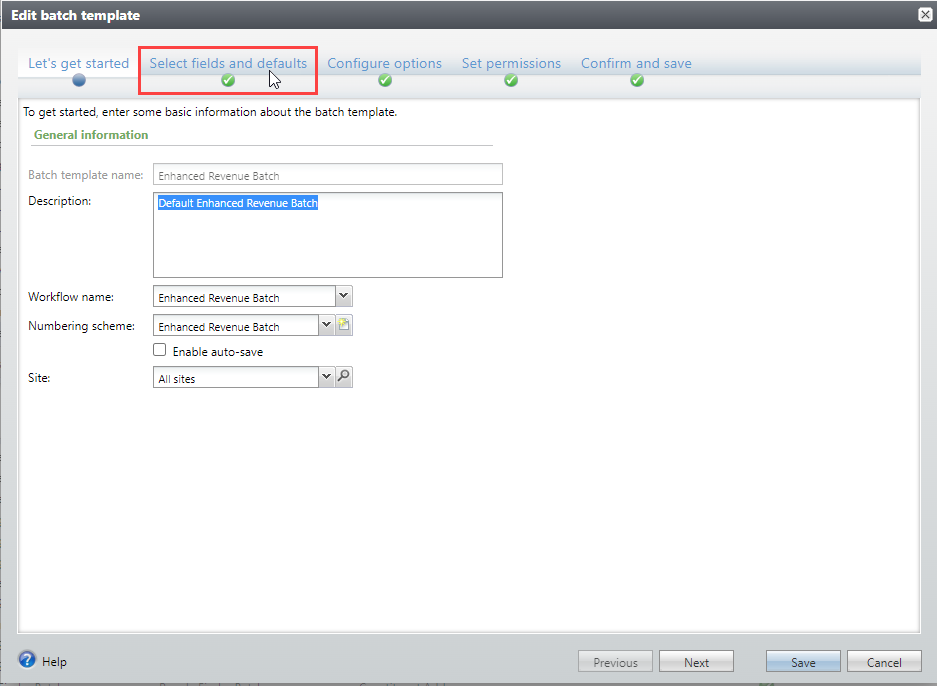The height and width of the screenshot is (686, 937).
Task: Switch to Select fields and defaults tab
Action: pos(228,63)
